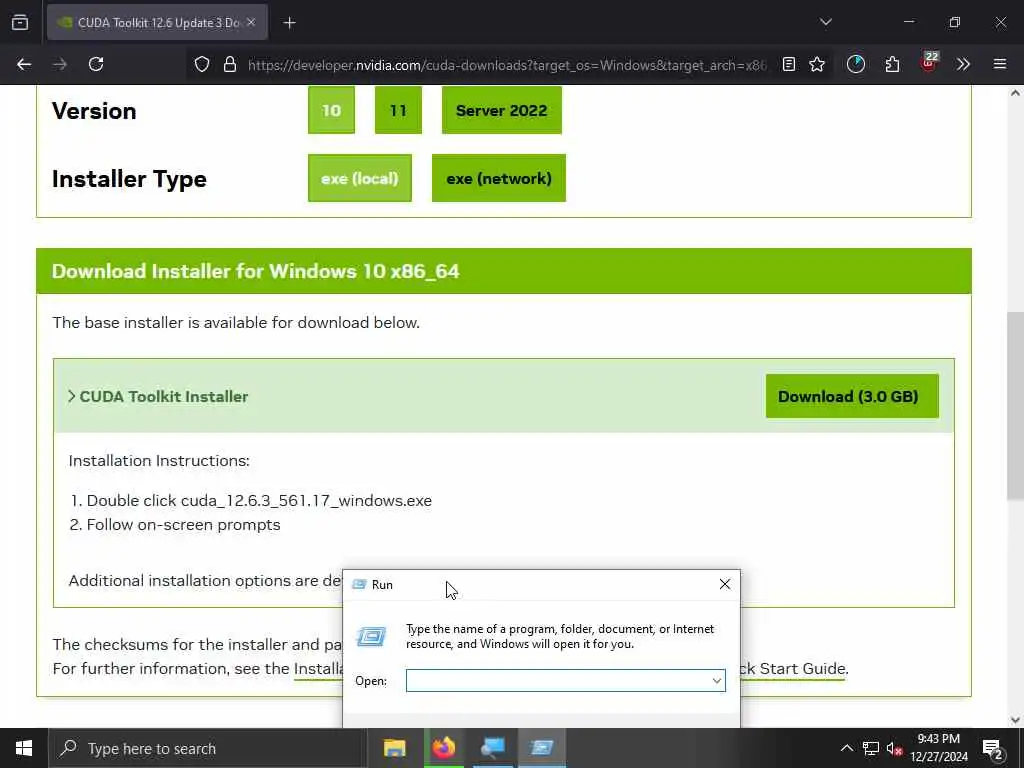Choose exe (local) installer type
This screenshot has height=768, width=1024.
pyautogui.click(x=360, y=178)
